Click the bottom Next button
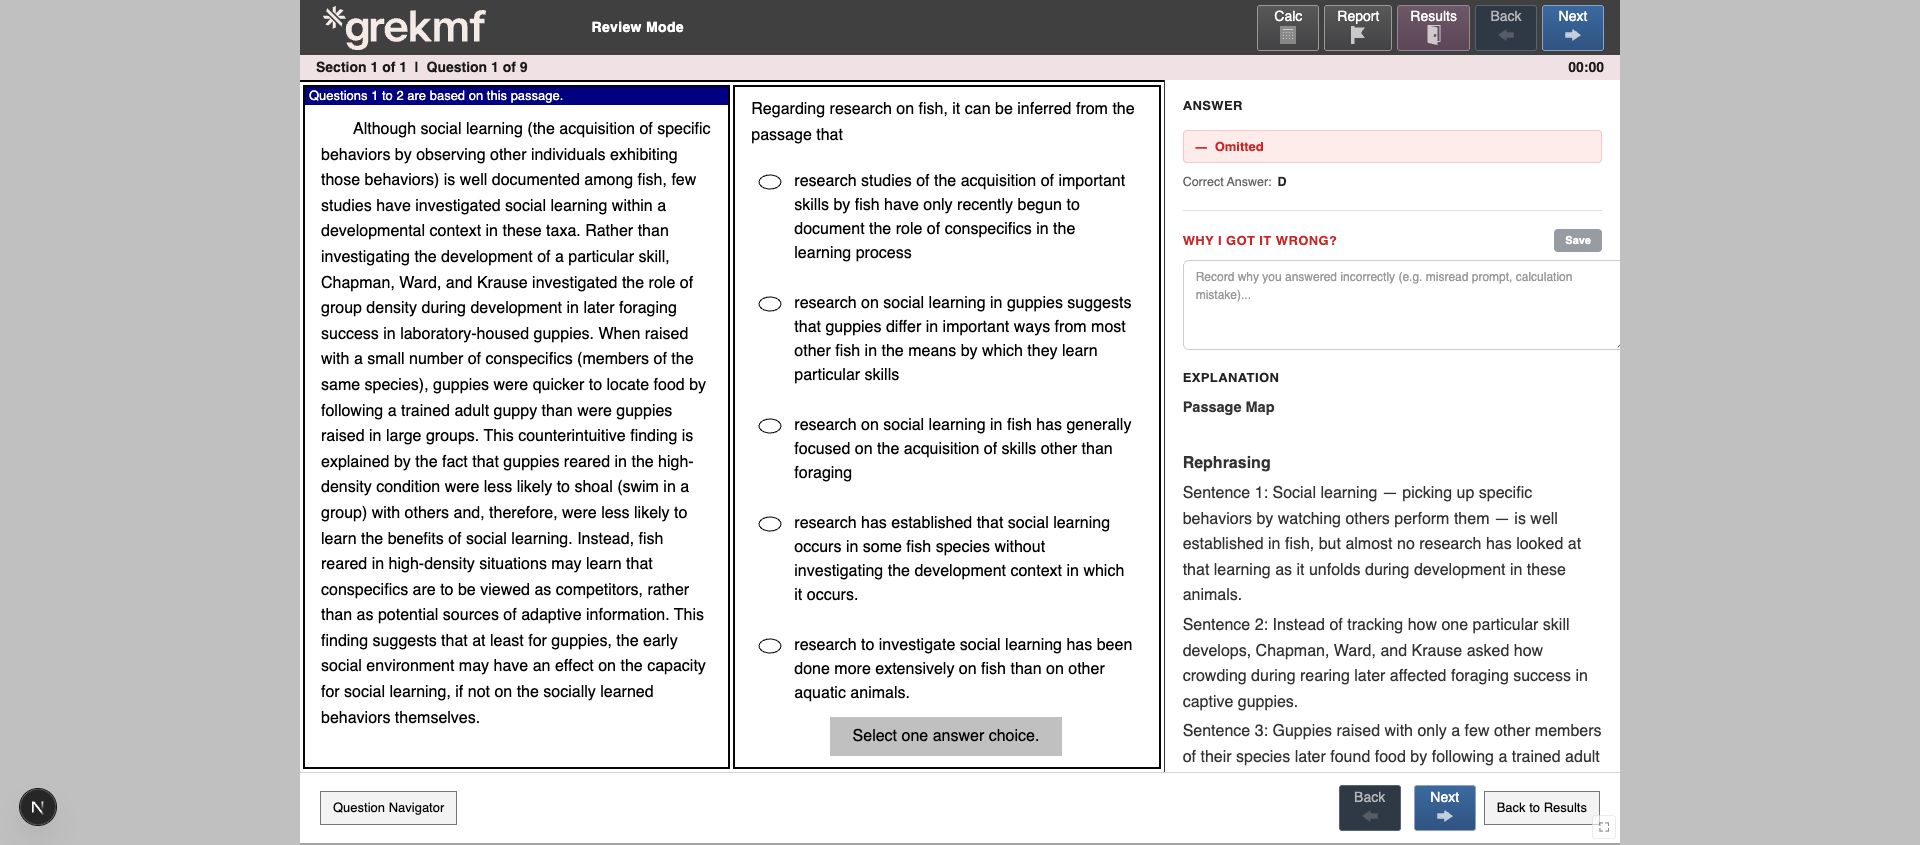 (1444, 807)
